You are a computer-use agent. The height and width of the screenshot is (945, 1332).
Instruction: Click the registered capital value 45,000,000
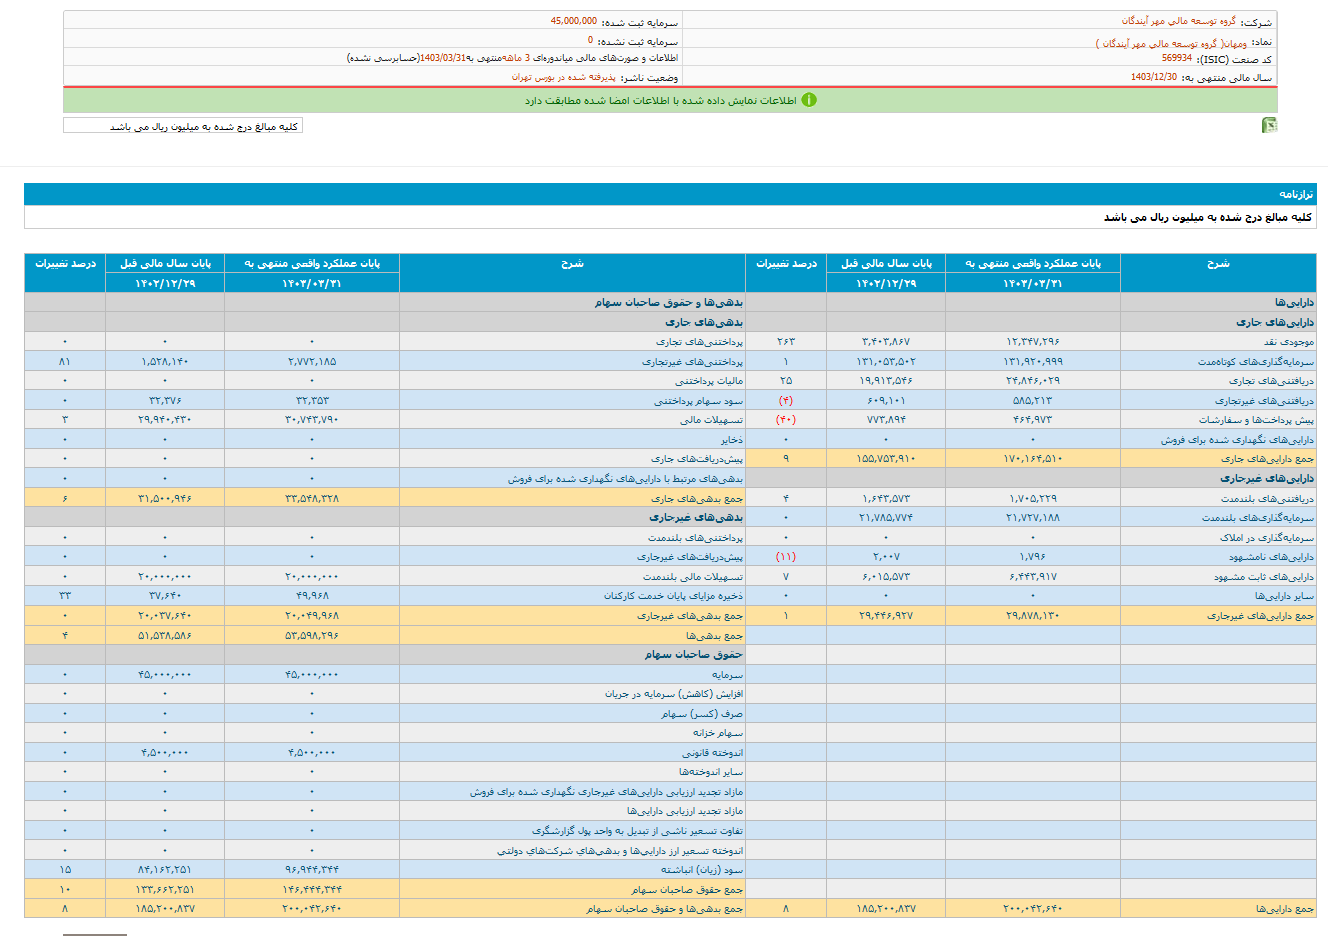click(x=573, y=21)
